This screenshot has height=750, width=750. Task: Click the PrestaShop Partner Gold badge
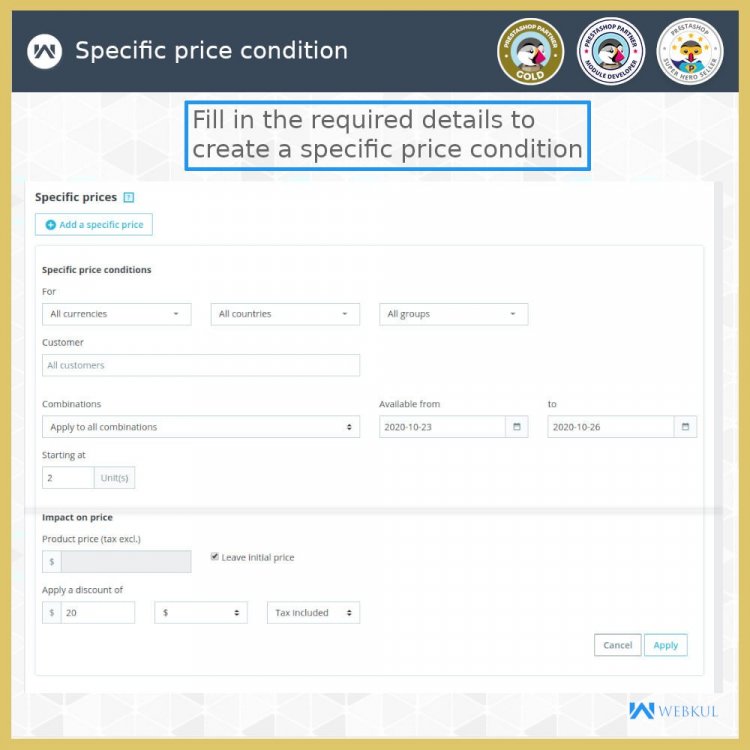click(530, 51)
